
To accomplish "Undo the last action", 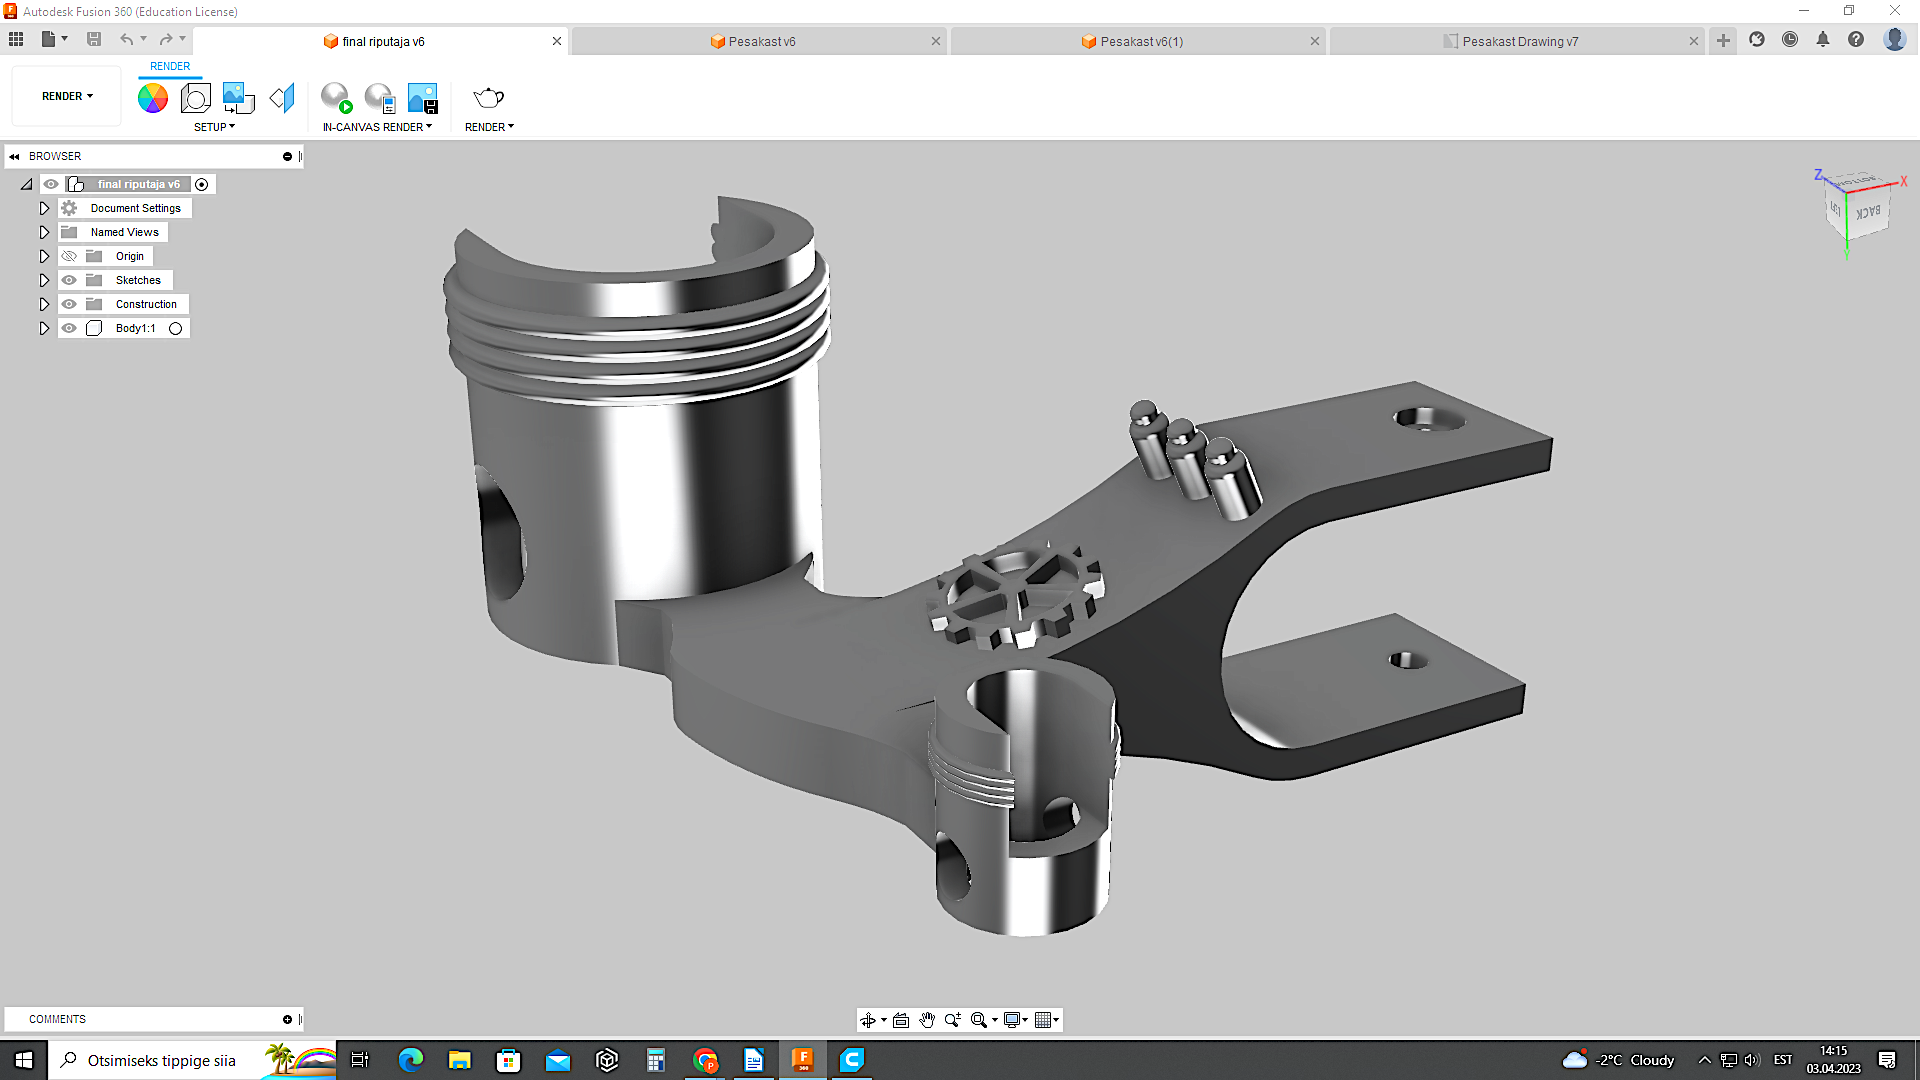I will point(127,39).
